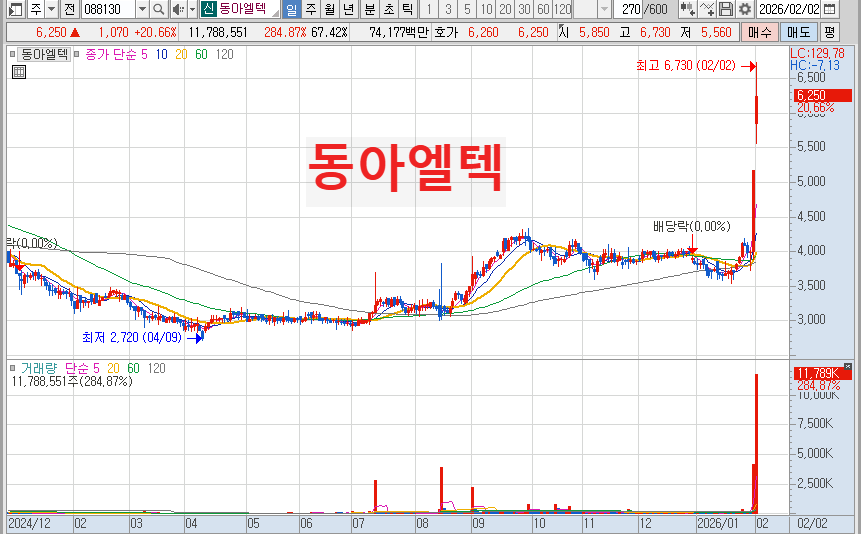
Task: Click the 02/02 axis date label
Action: pos(812,524)
